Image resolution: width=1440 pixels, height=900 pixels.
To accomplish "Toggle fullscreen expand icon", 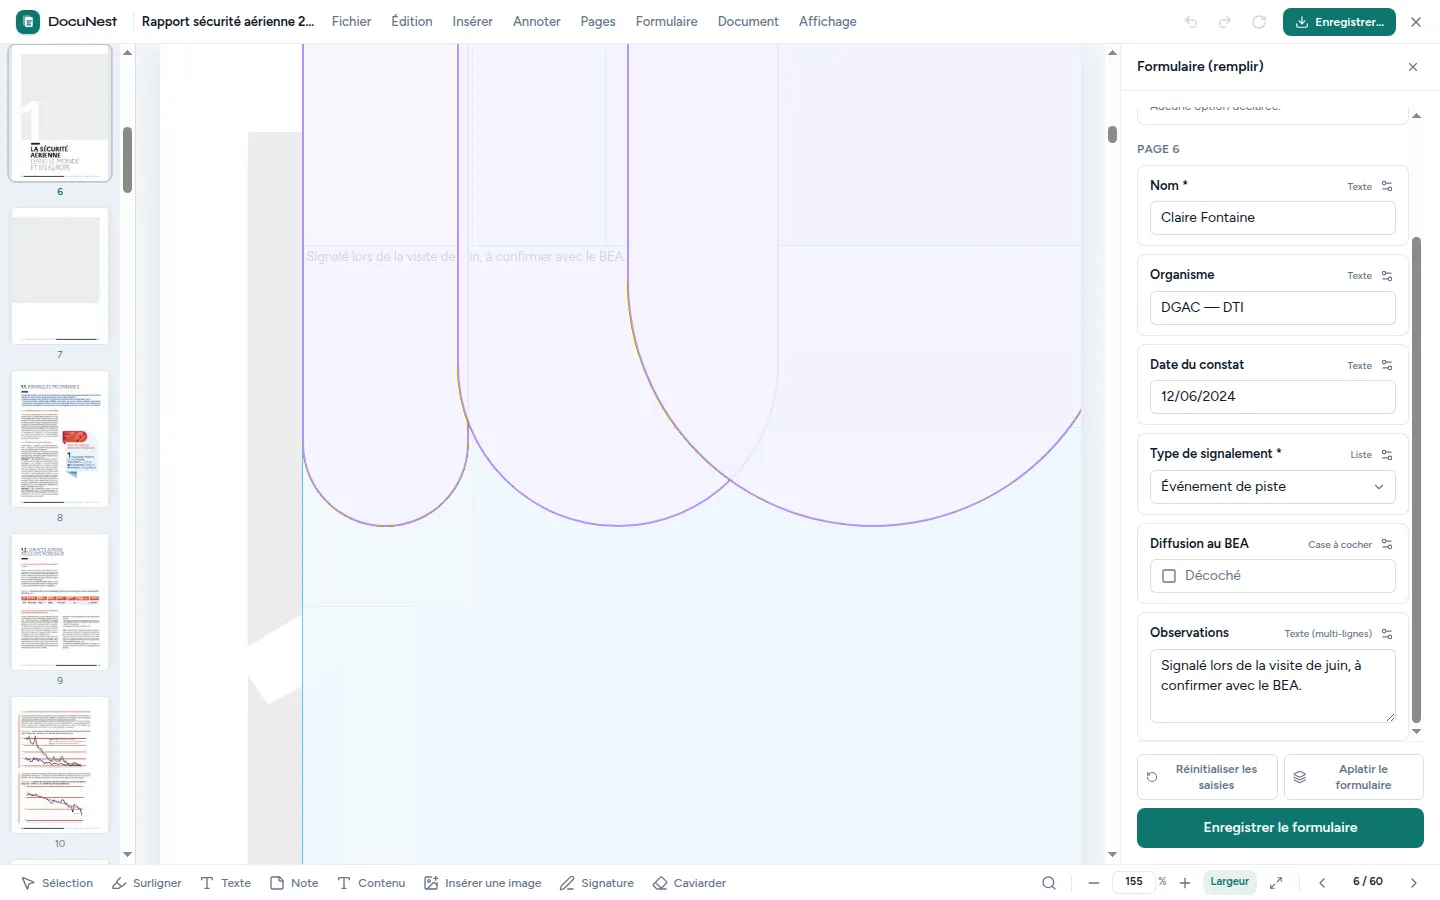I will (x=1276, y=883).
